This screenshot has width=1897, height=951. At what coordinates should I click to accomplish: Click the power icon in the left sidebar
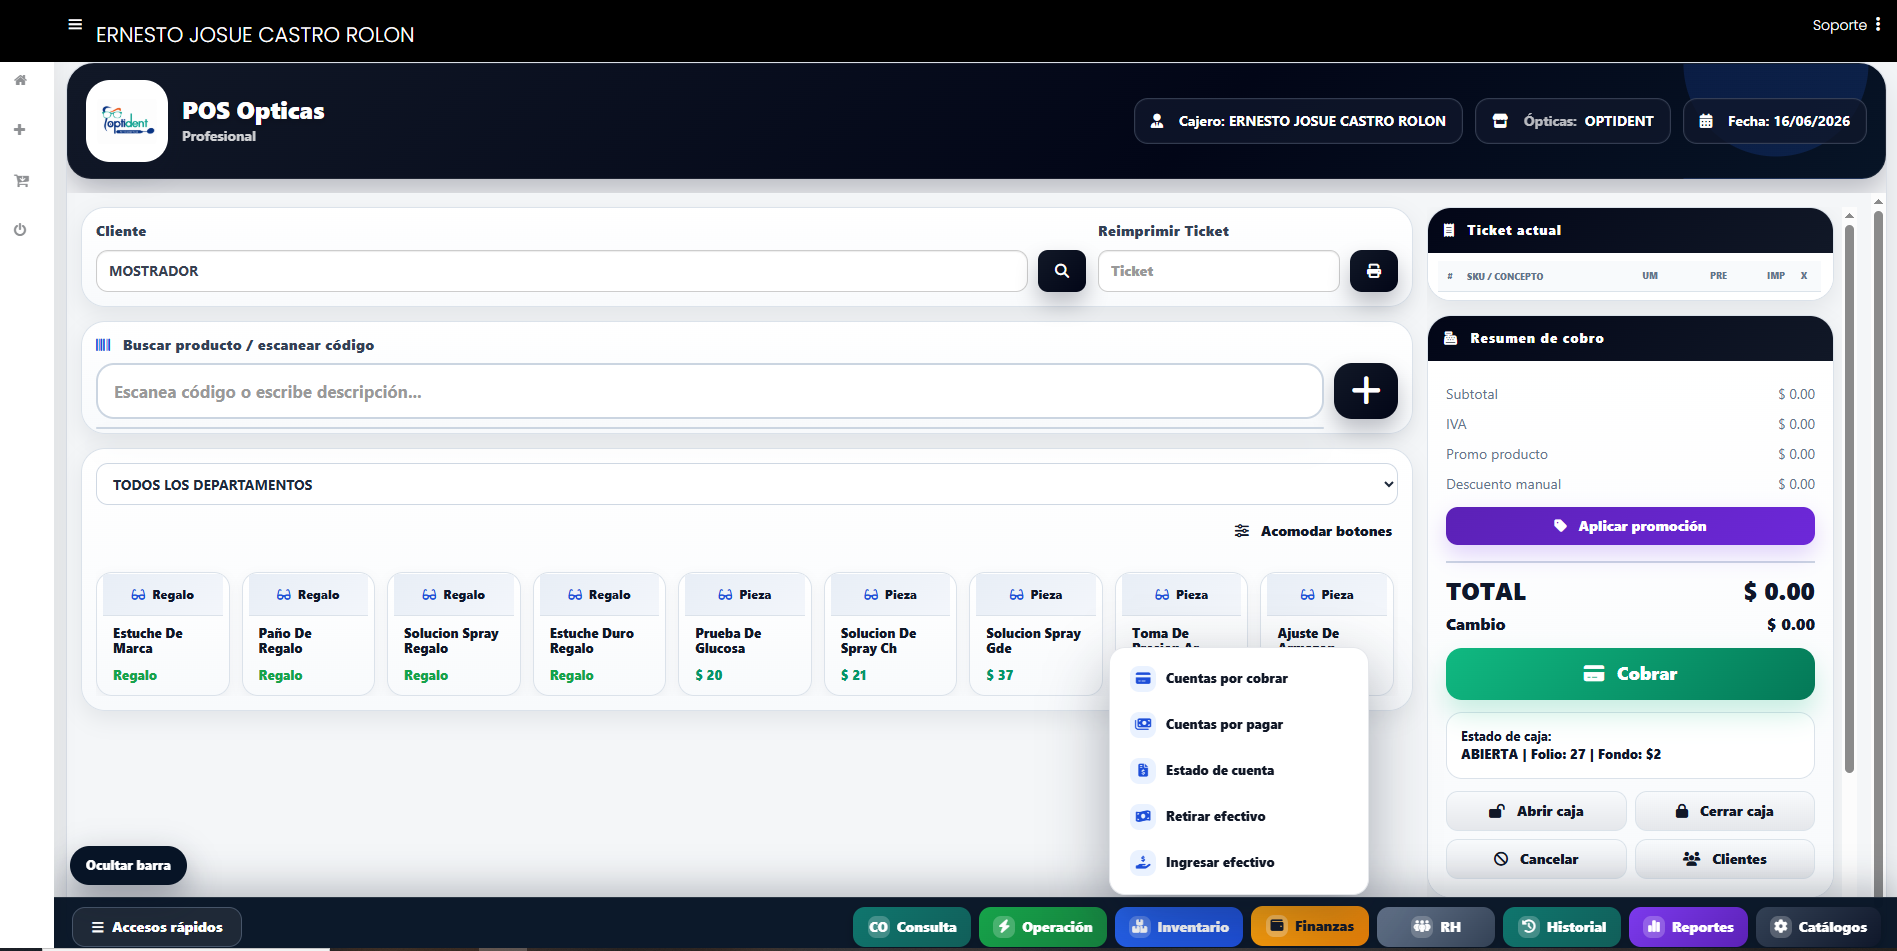(x=20, y=230)
